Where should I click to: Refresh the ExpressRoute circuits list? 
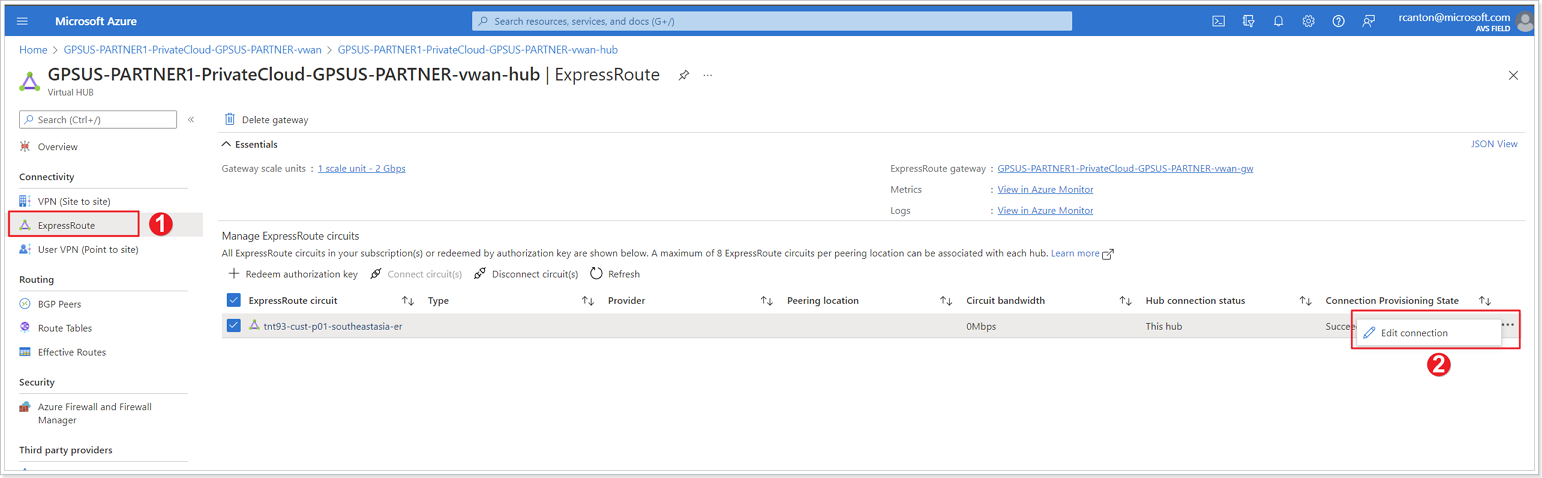tap(615, 274)
